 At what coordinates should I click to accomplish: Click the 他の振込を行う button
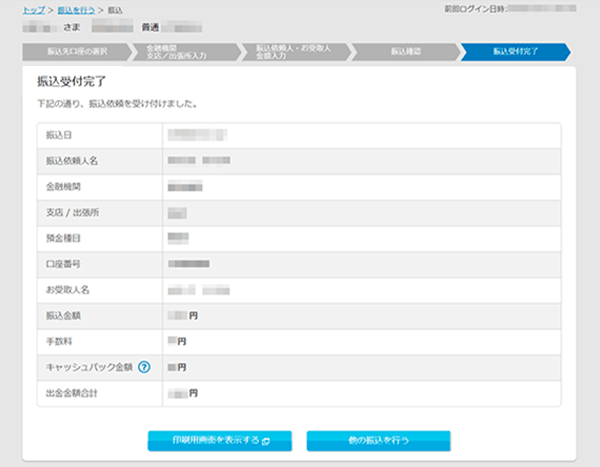point(378,440)
